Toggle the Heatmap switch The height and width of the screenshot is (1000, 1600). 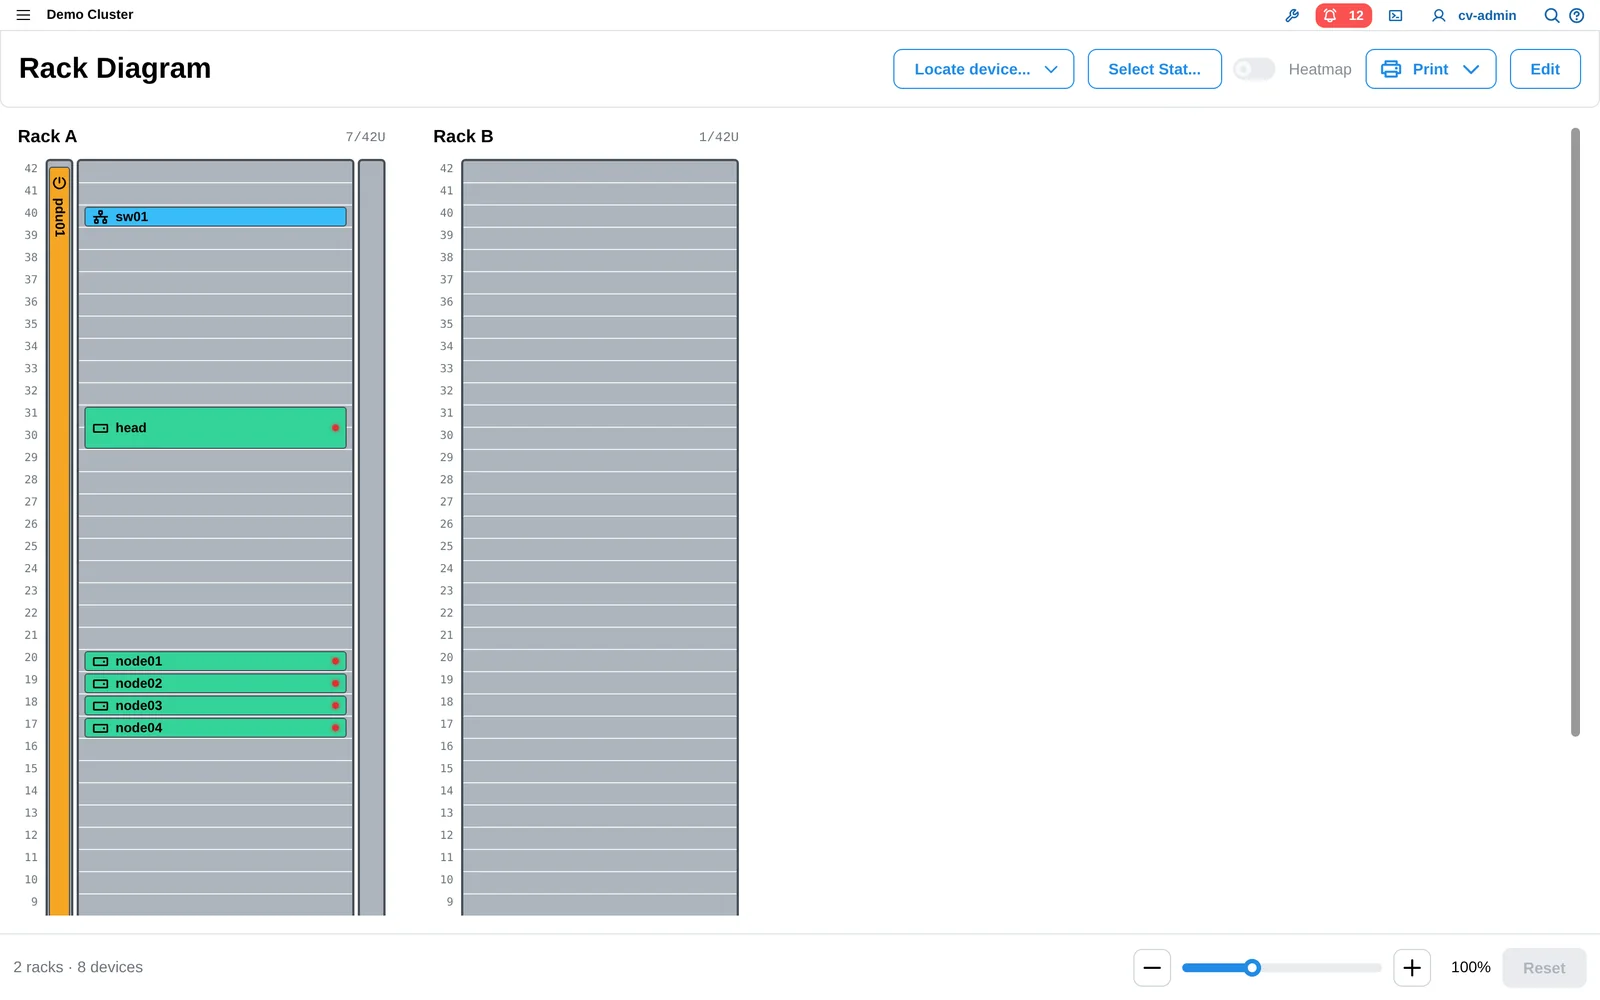click(x=1253, y=69)
